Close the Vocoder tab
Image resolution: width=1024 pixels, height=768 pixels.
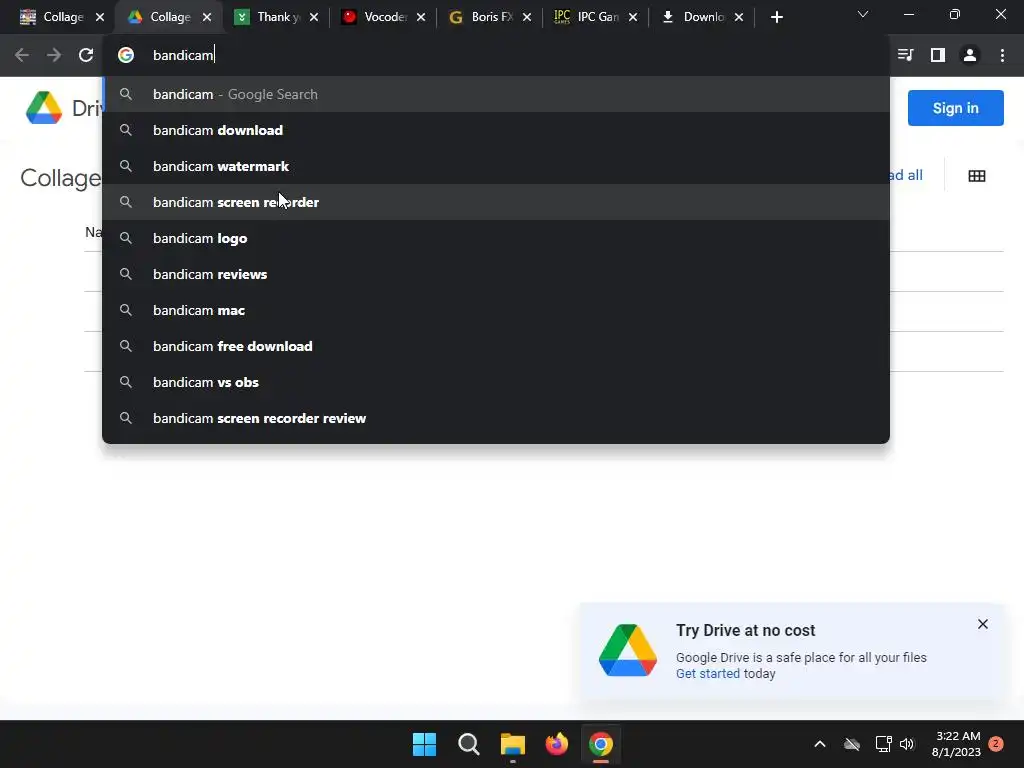click(x=421, y=17)
